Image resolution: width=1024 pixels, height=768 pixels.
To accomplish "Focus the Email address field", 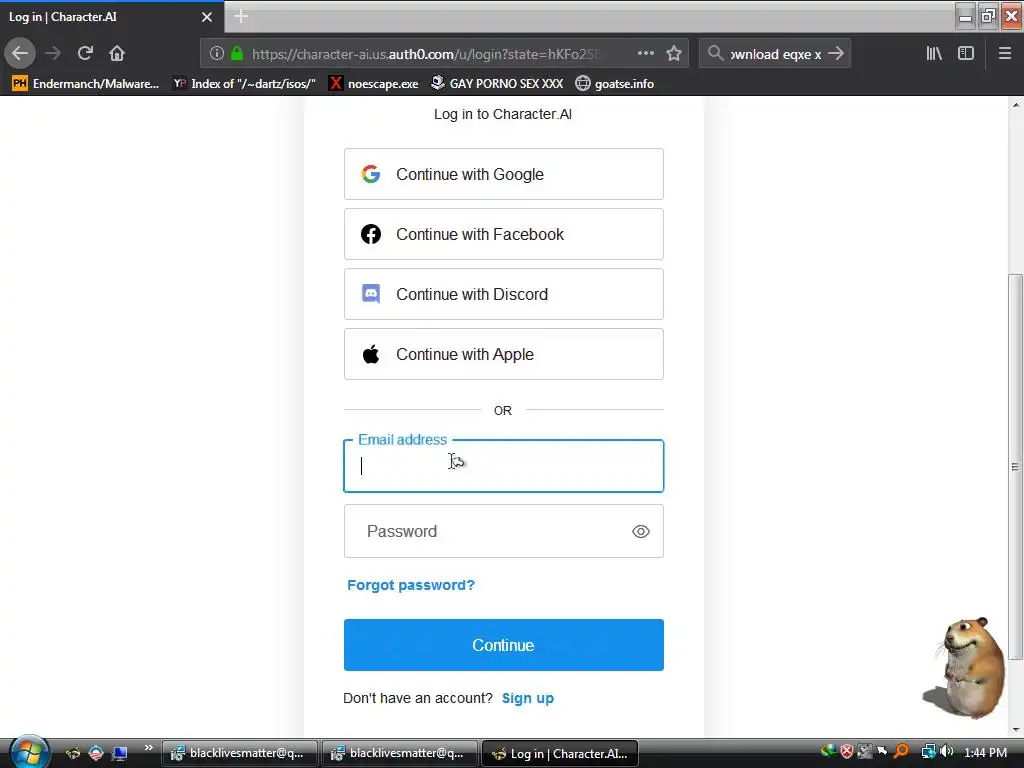I will 504,466.
